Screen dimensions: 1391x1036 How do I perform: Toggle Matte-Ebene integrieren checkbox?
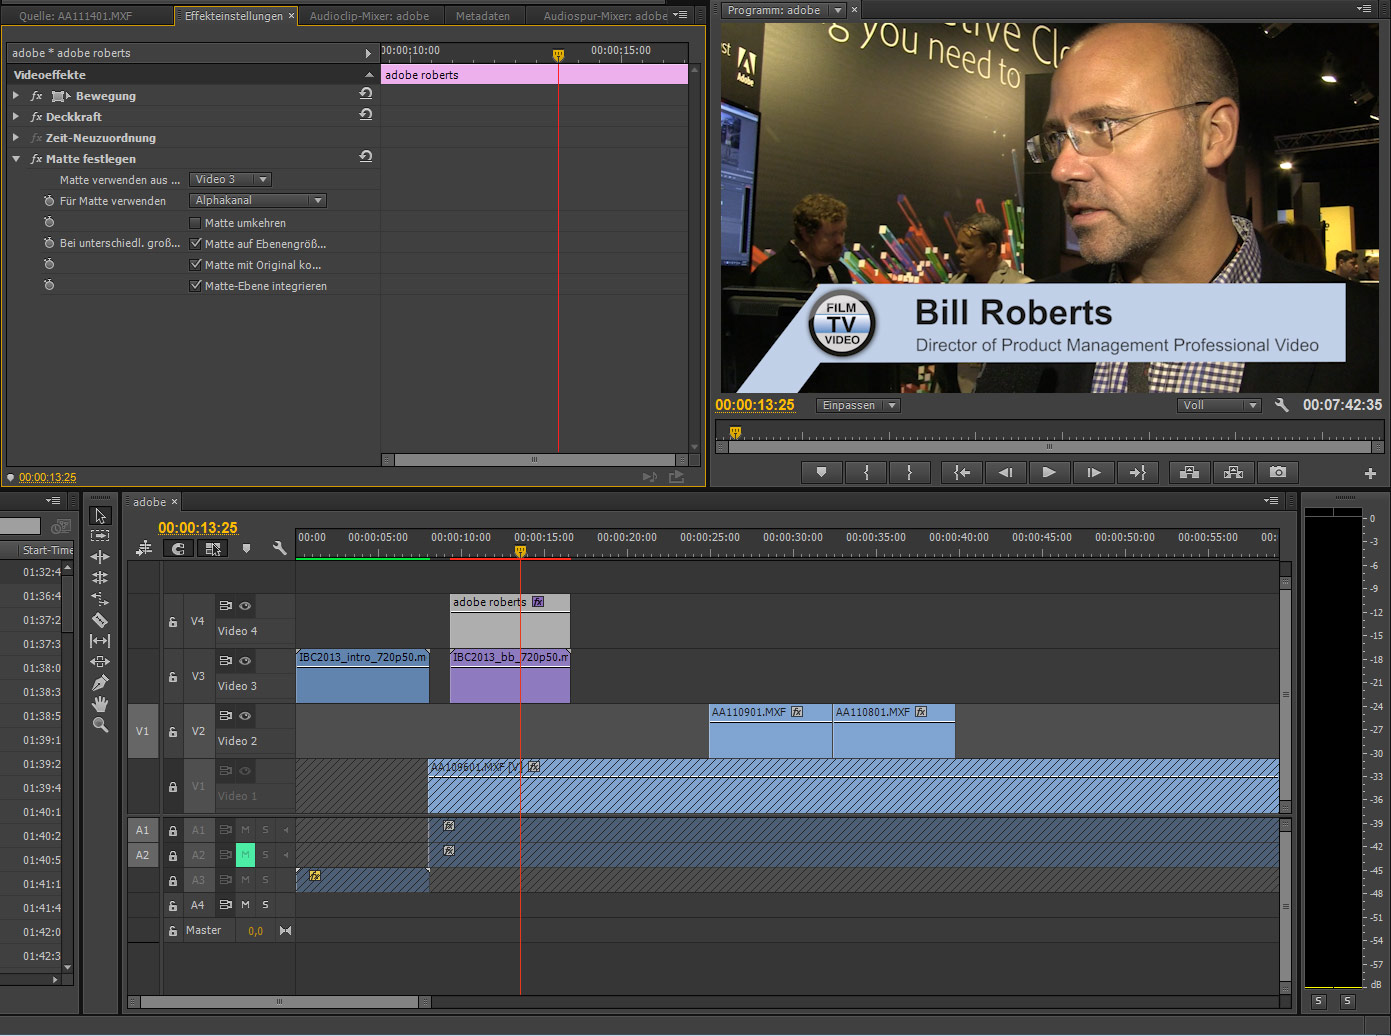195,286
